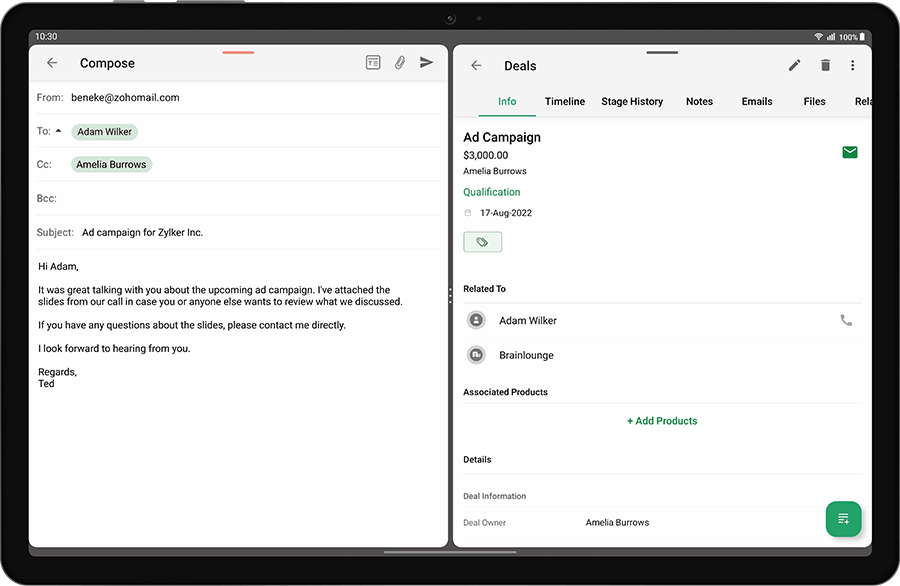900x586 pixels.
Task: Go back from the Compose screen
Action: pos(52,63)
